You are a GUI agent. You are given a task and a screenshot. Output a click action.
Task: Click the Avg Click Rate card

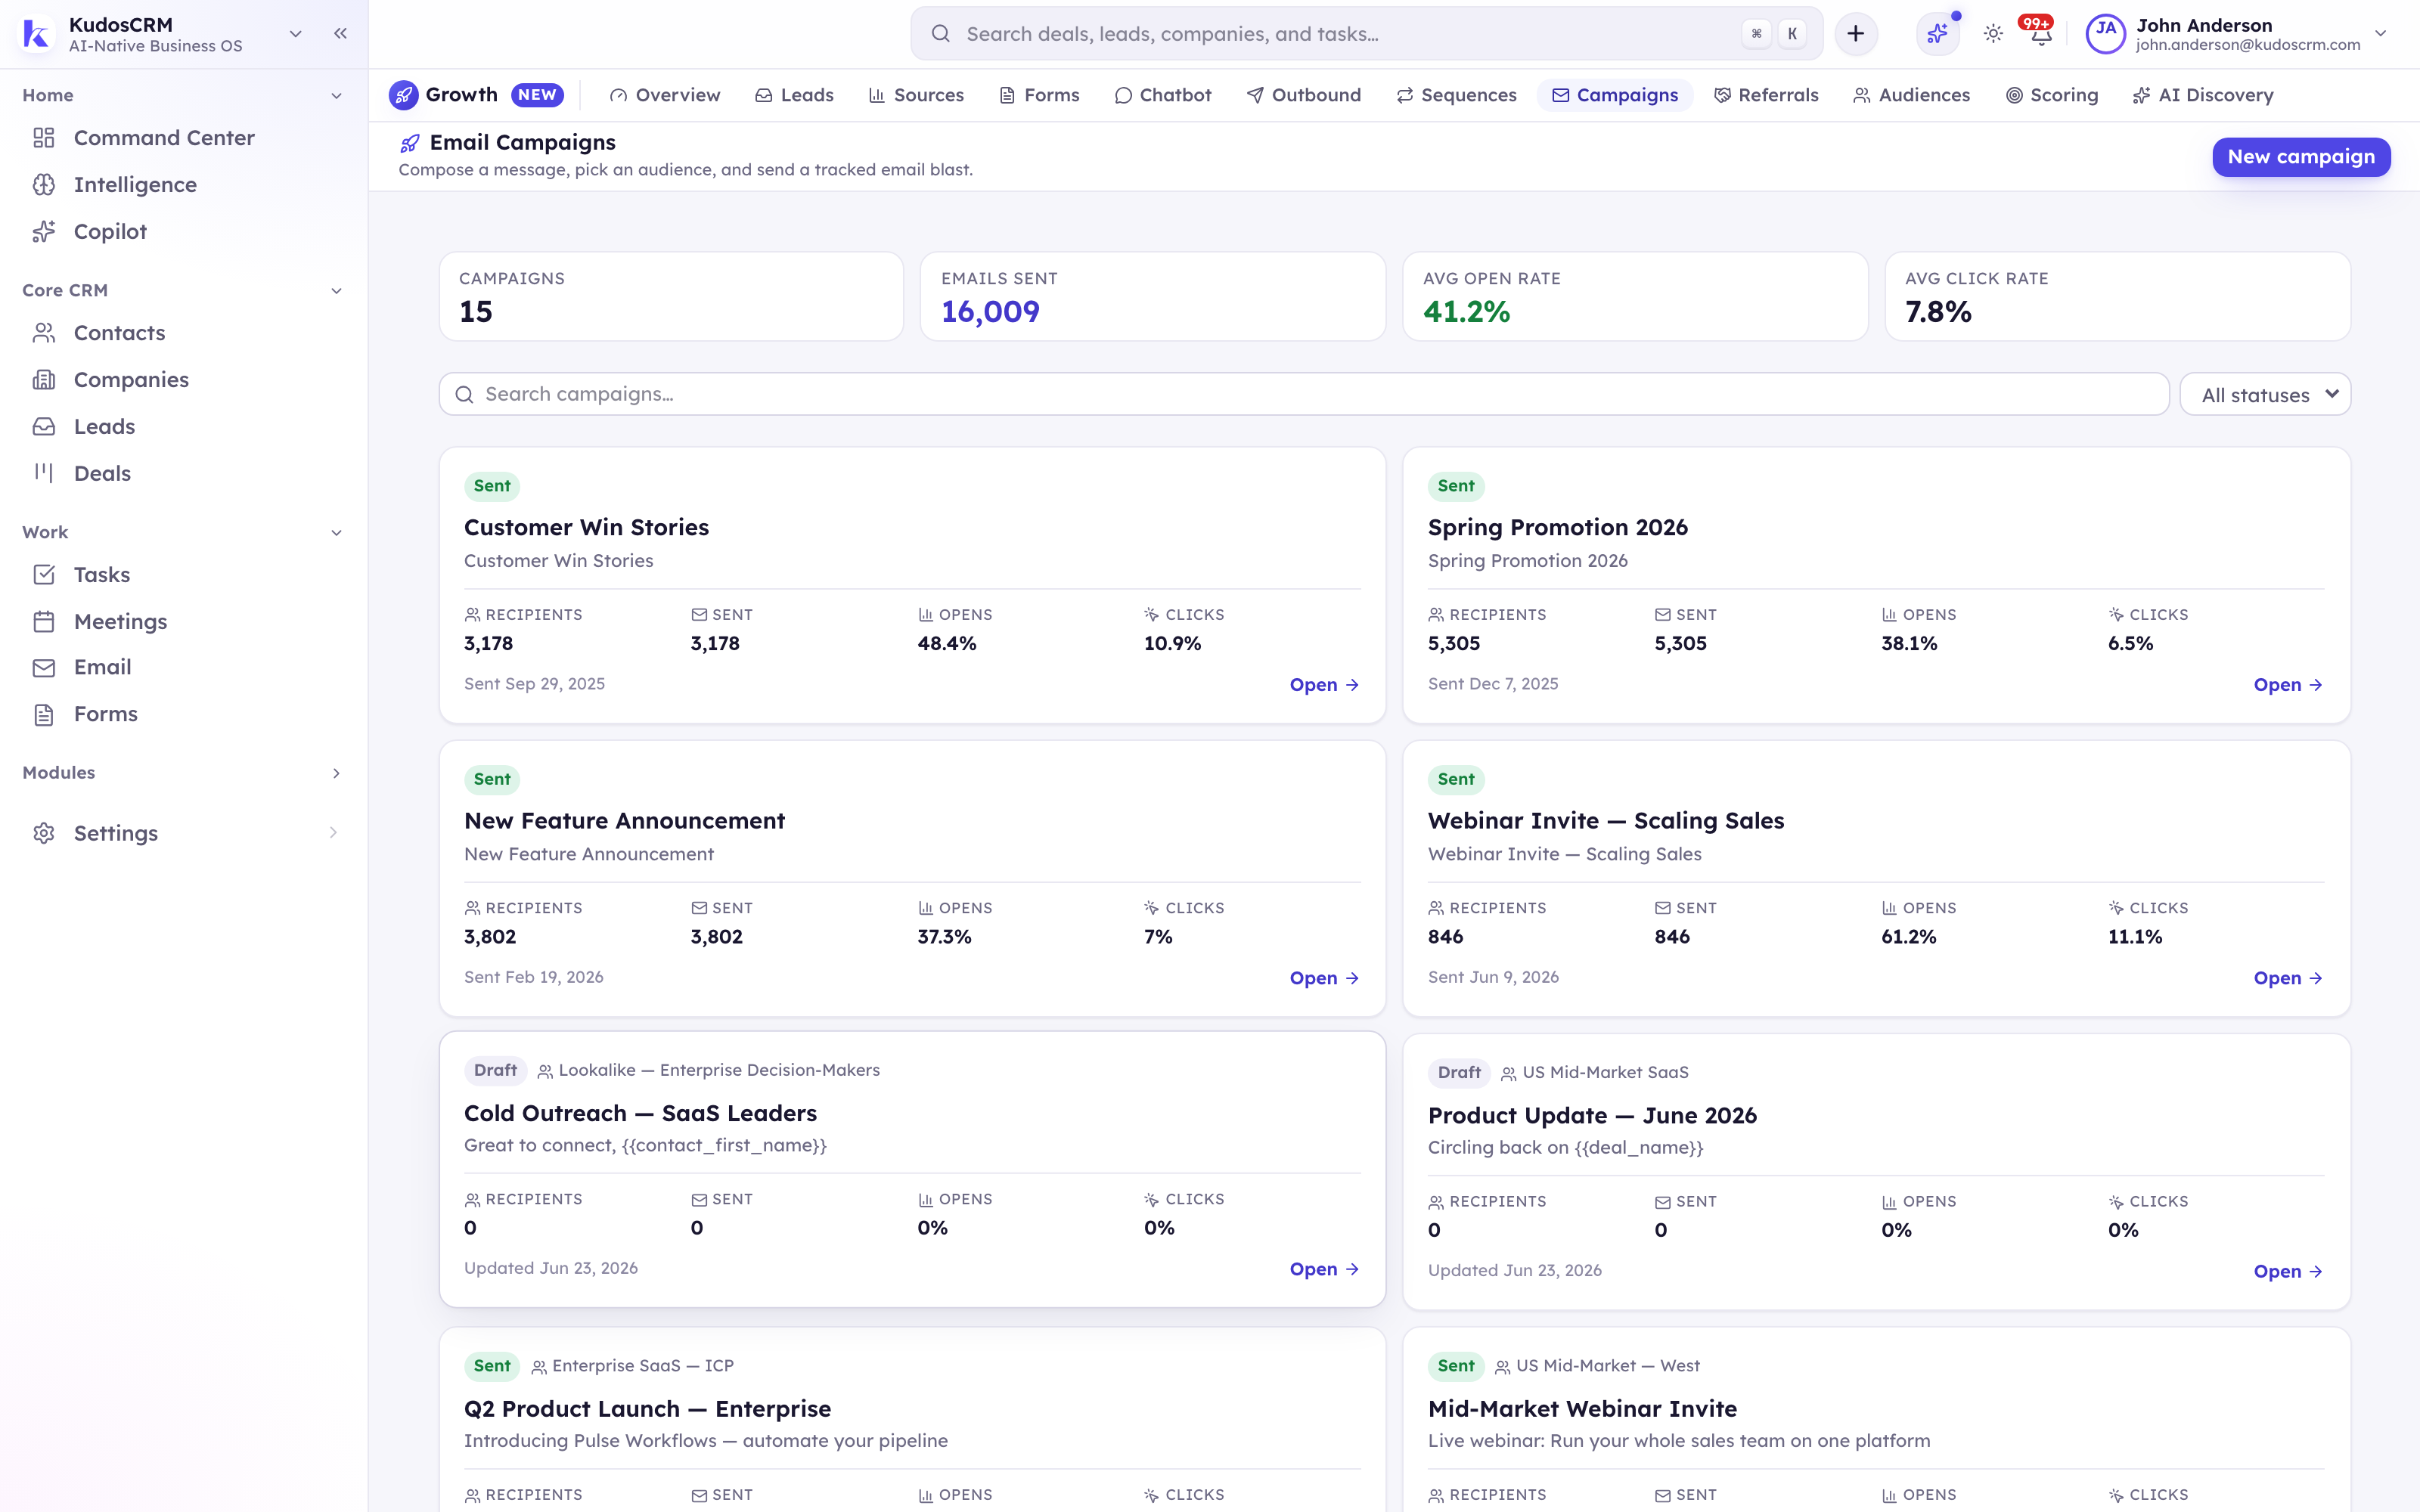(x=2118, y=297)
